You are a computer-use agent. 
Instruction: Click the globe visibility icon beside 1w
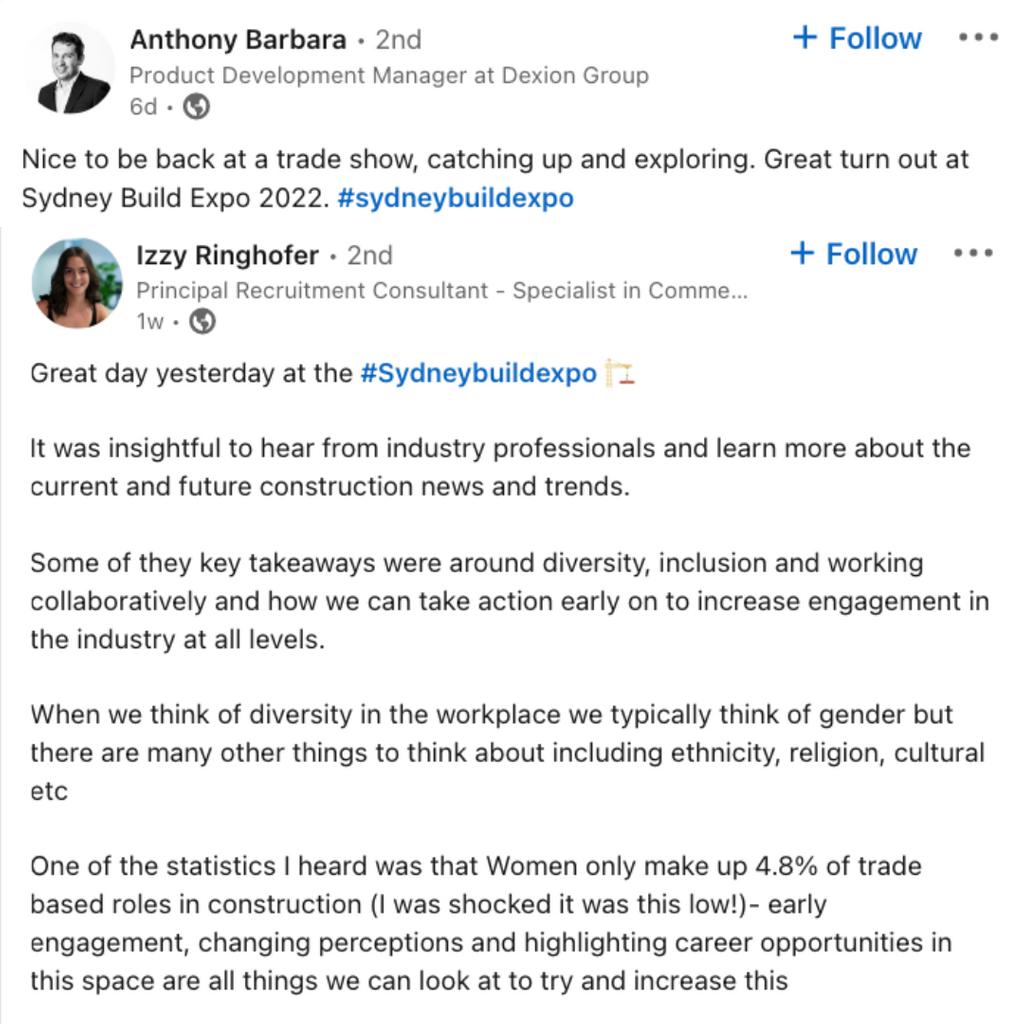click(x=202, y=321)
